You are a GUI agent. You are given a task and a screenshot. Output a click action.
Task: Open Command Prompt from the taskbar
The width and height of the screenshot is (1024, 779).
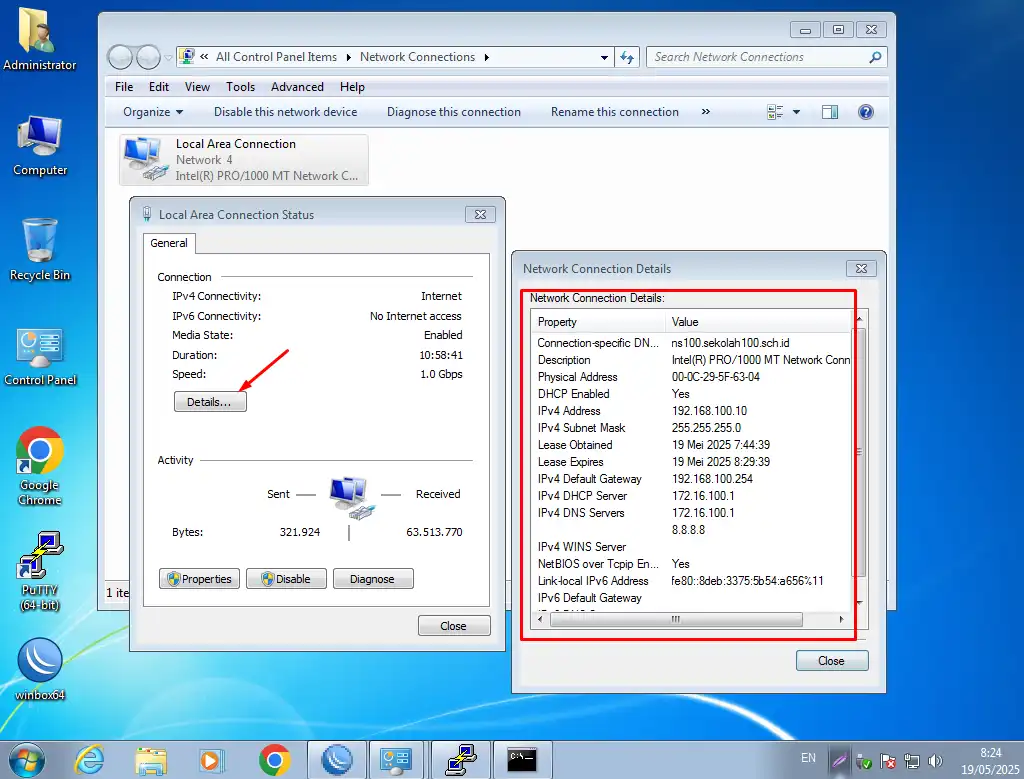[x=521, y=759]
